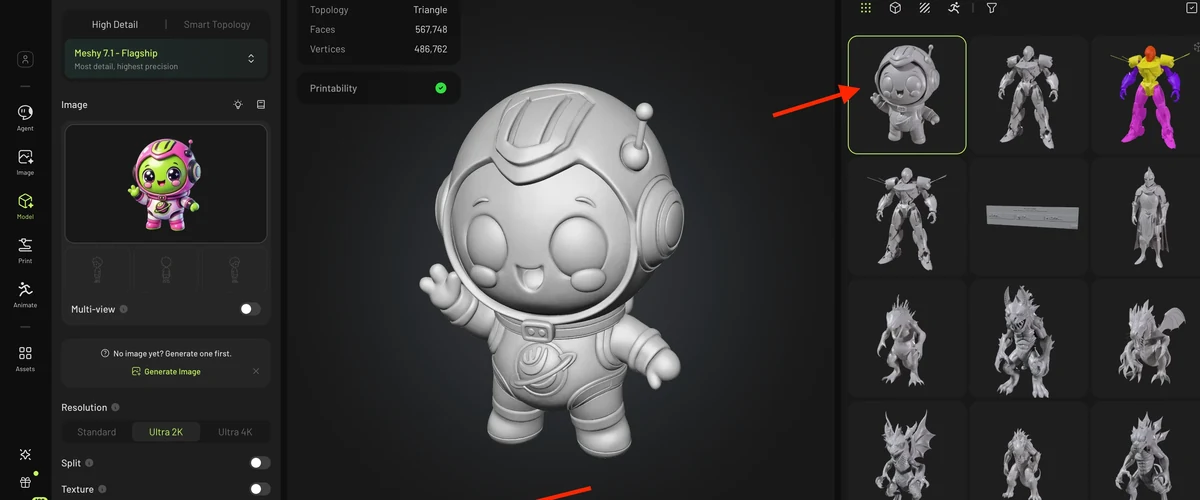
Task: Click the sparkle icon at sidebar bottom
Action: pos(25,454)
